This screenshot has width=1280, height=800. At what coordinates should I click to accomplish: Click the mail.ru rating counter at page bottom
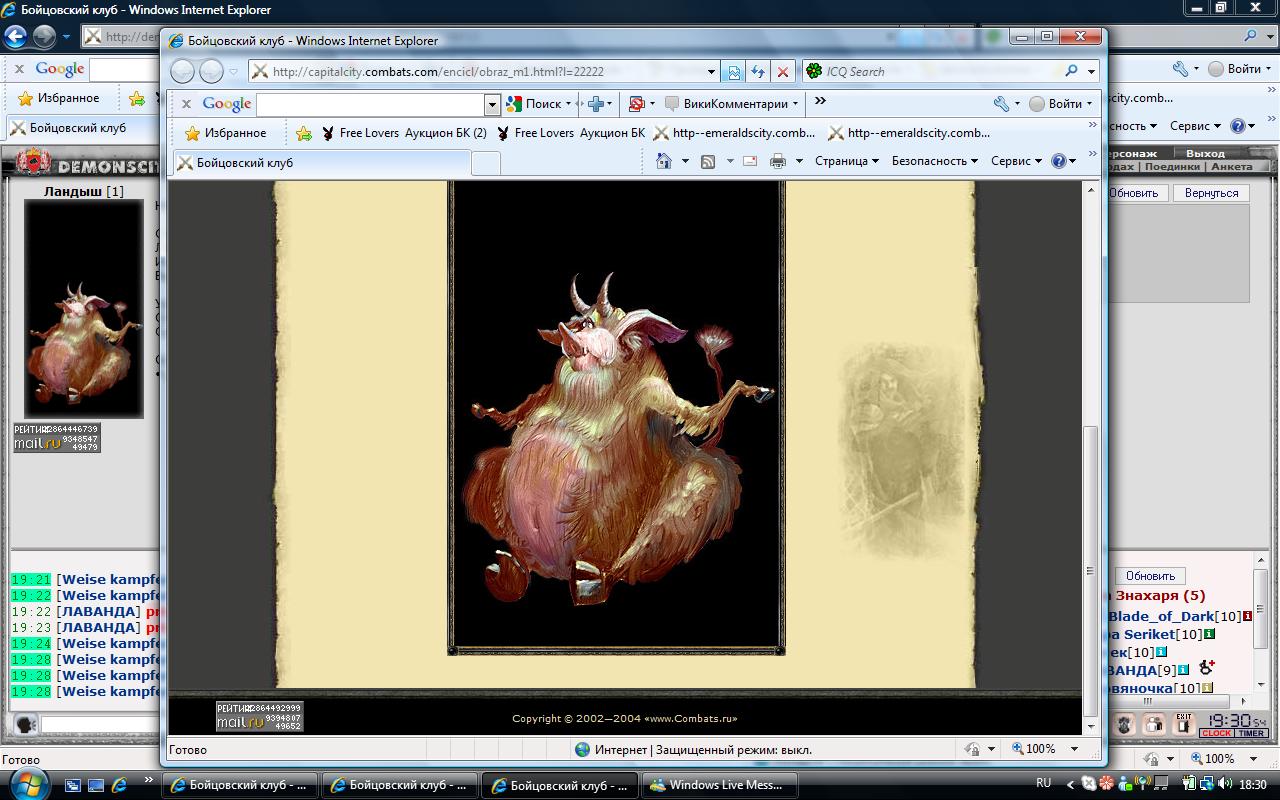point(259,716)
